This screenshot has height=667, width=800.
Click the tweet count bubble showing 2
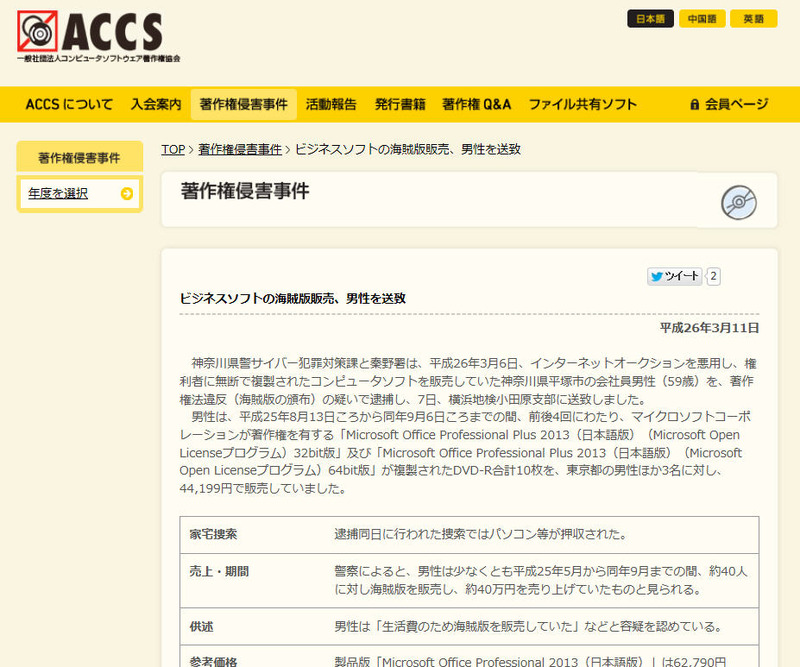click(714, 276)
